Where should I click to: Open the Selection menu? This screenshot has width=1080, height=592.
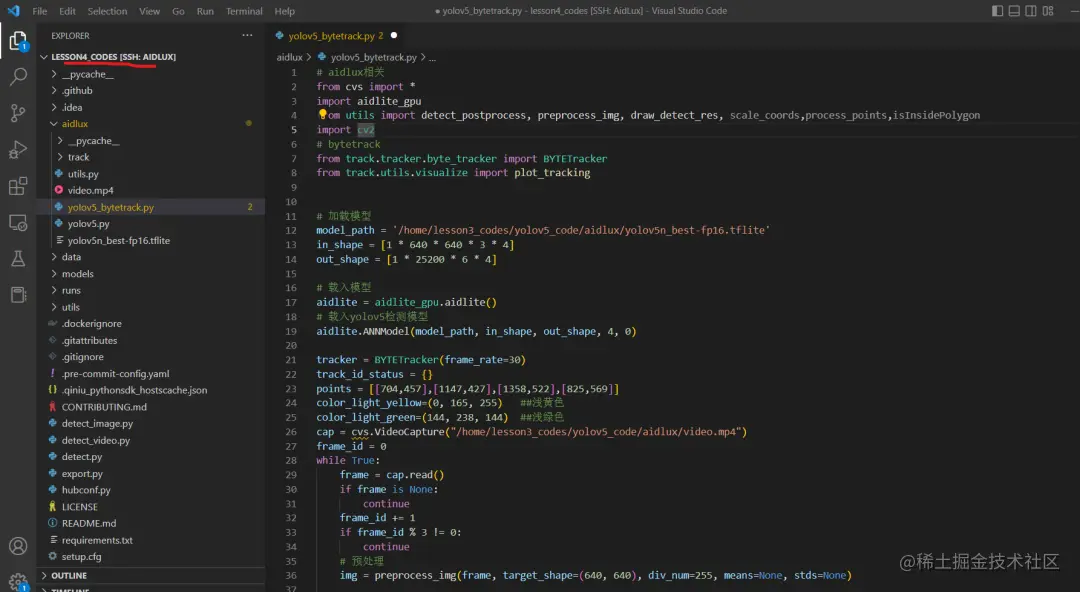click(107, 11)
